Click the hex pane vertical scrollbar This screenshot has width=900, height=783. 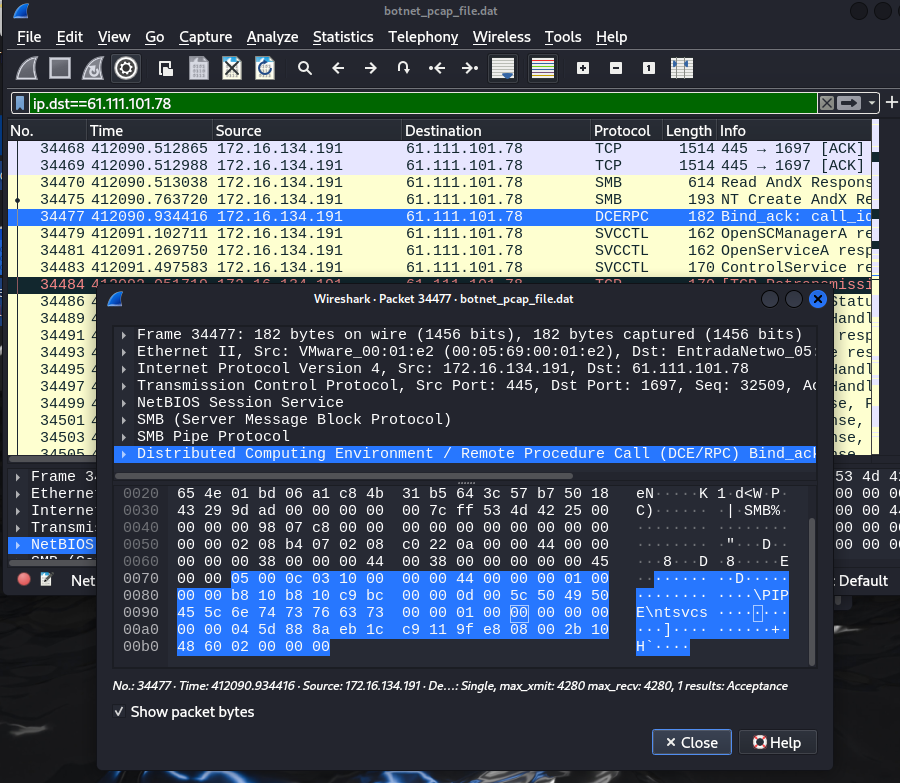[x=811, y=590]
